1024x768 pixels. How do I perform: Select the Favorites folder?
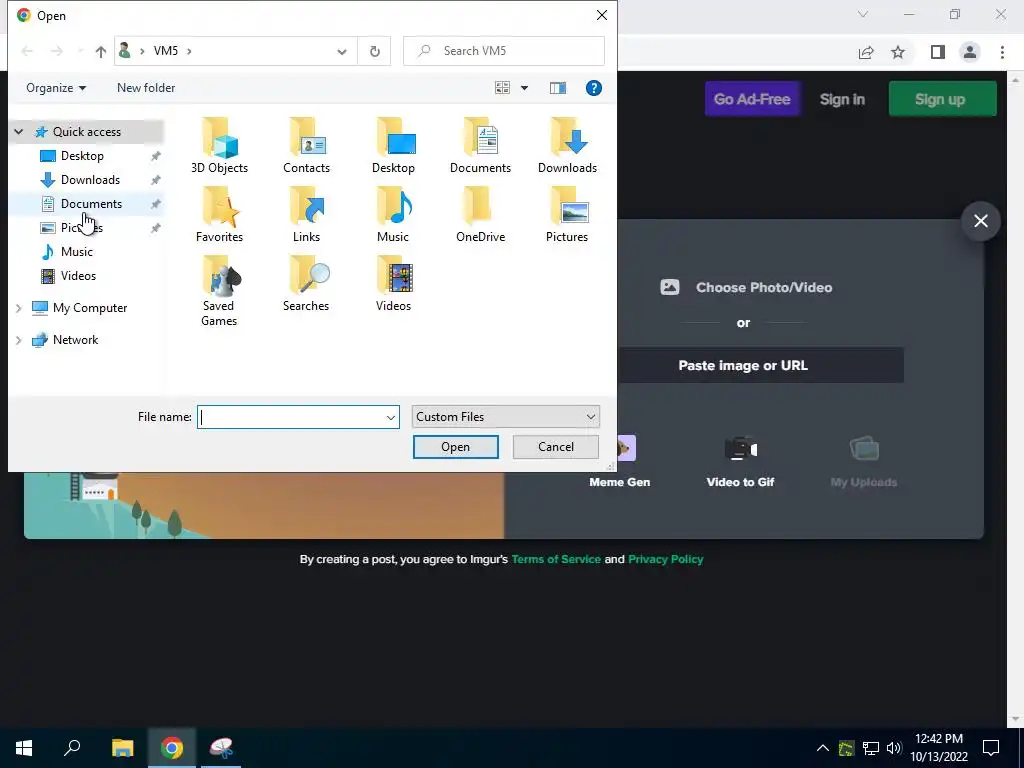[219, 214]
